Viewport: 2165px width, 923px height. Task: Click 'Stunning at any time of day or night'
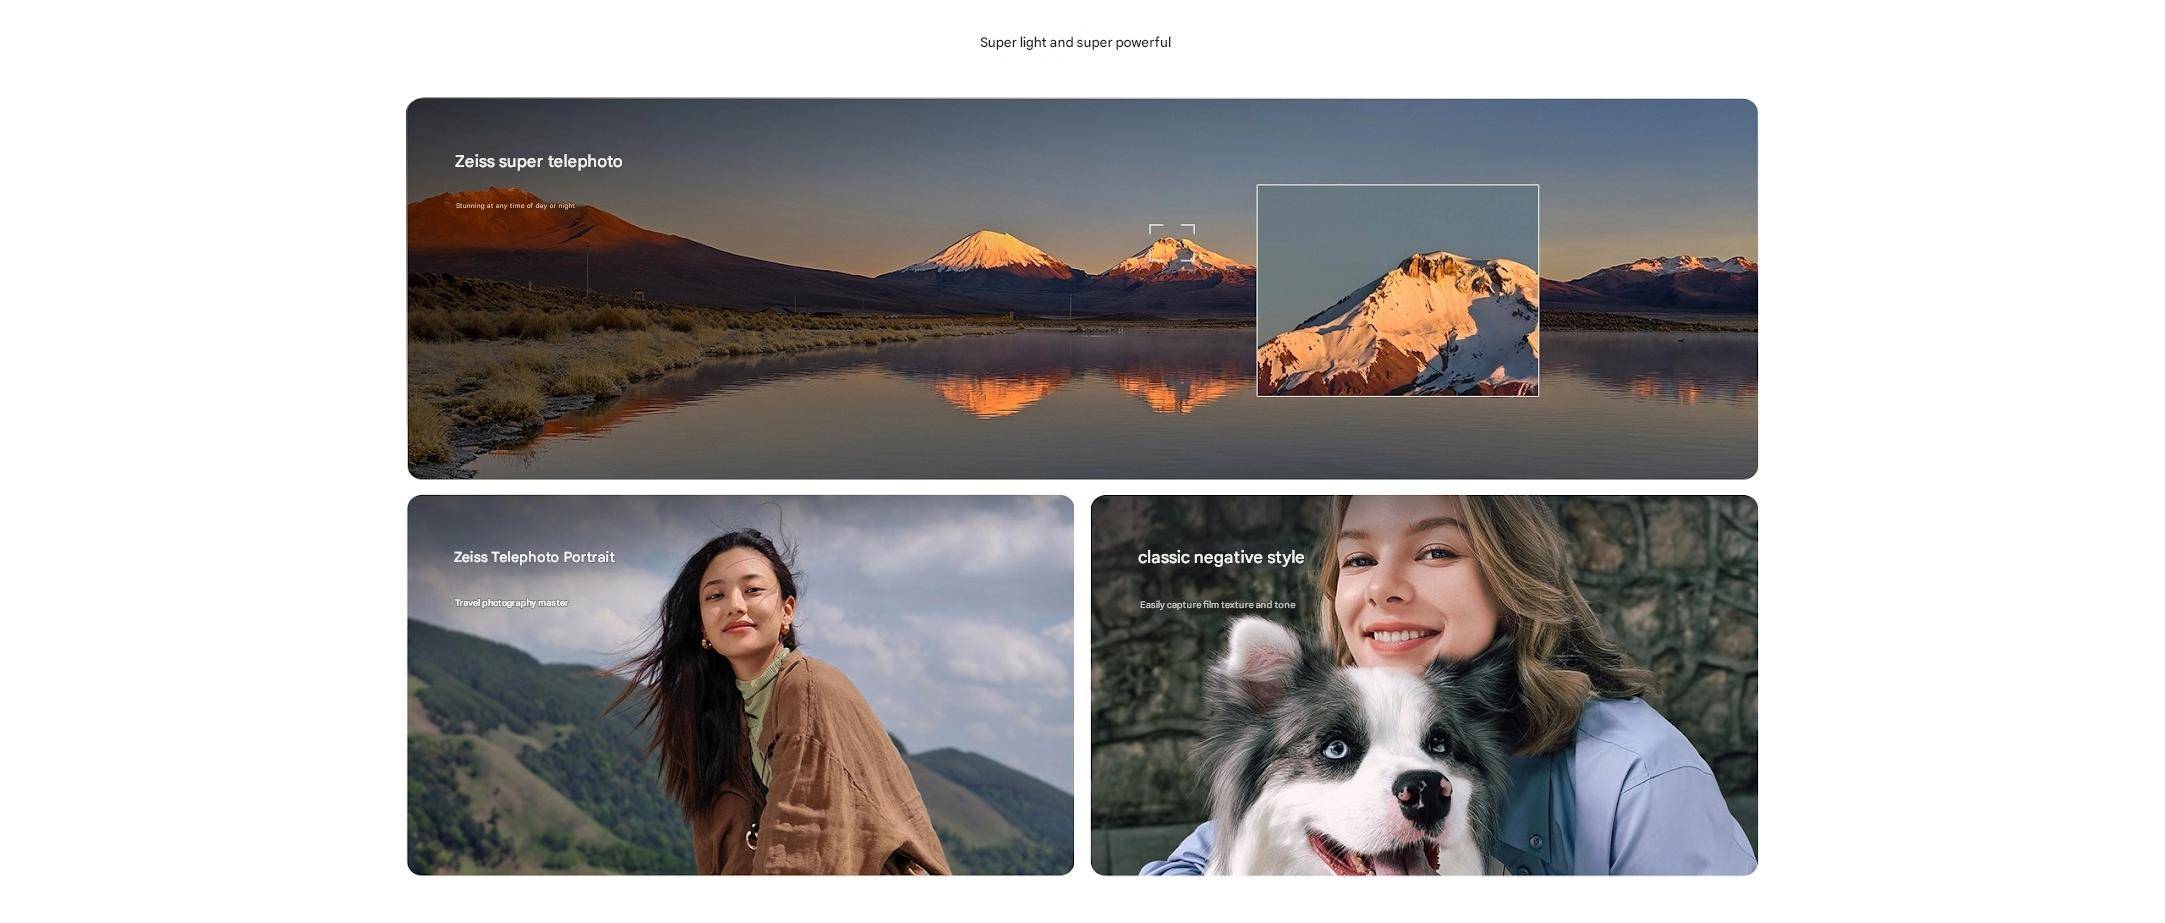515,206
